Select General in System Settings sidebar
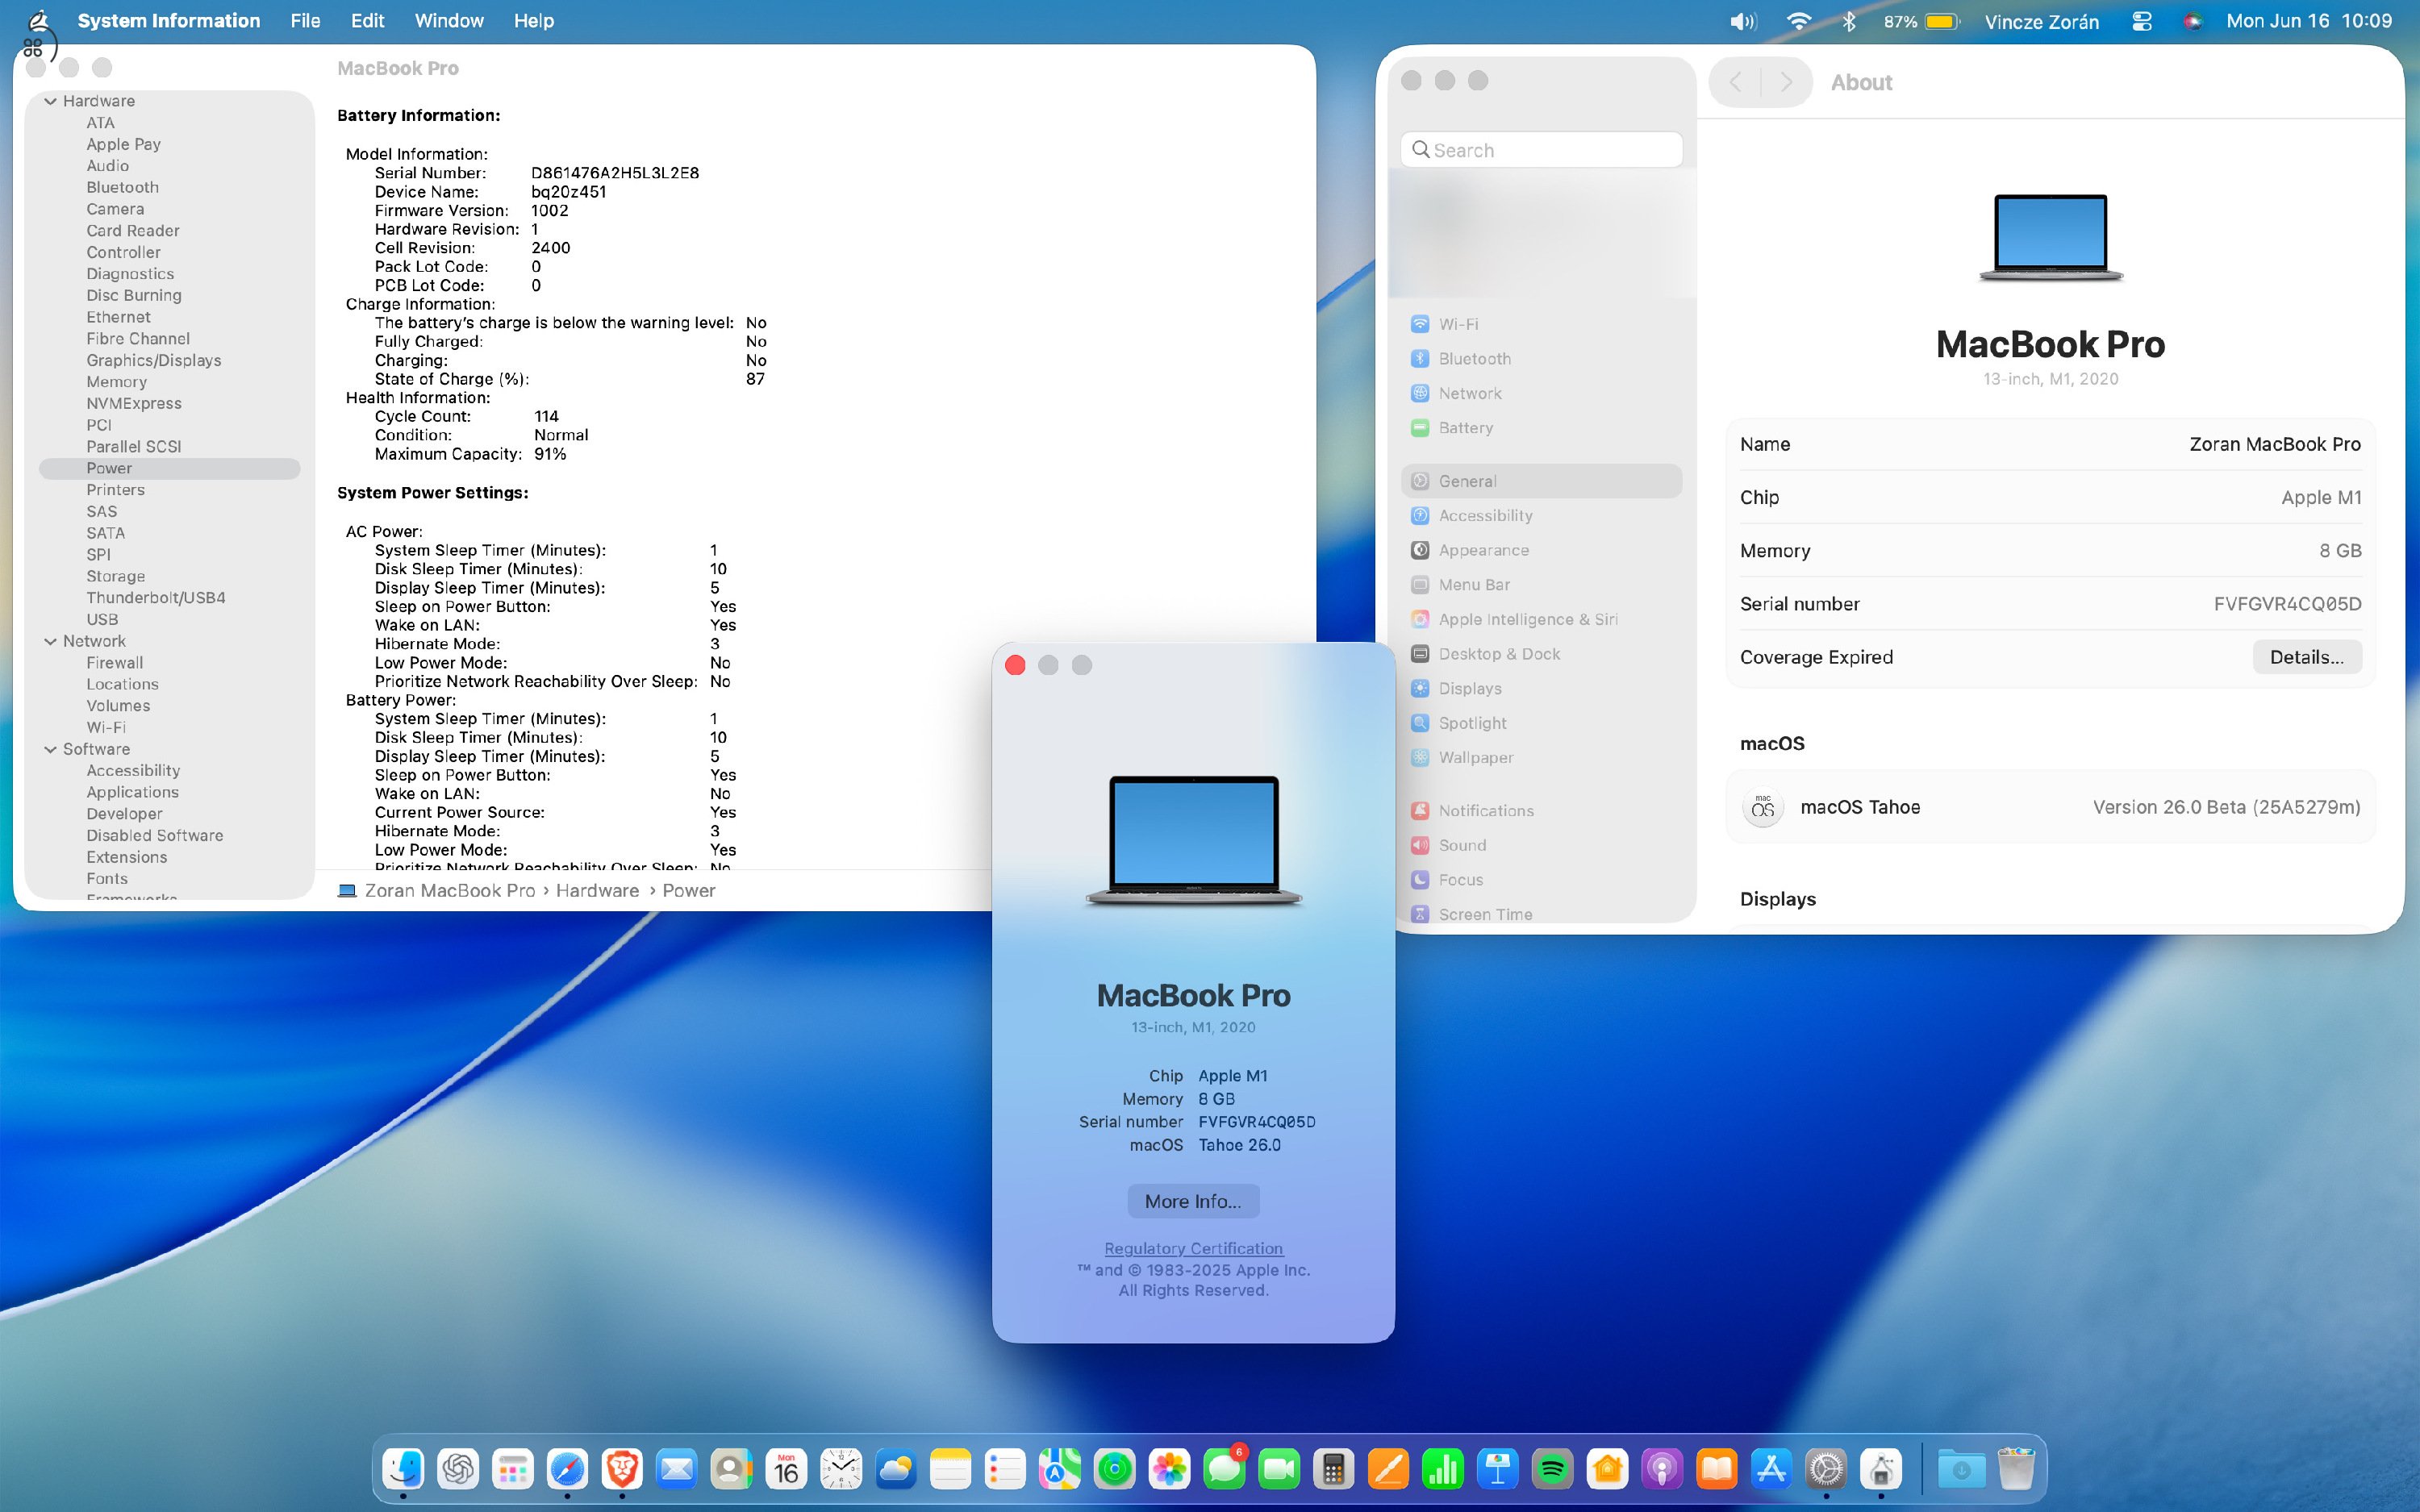The width and height of the screenshot is (2420, 1512). point(1541,481)
